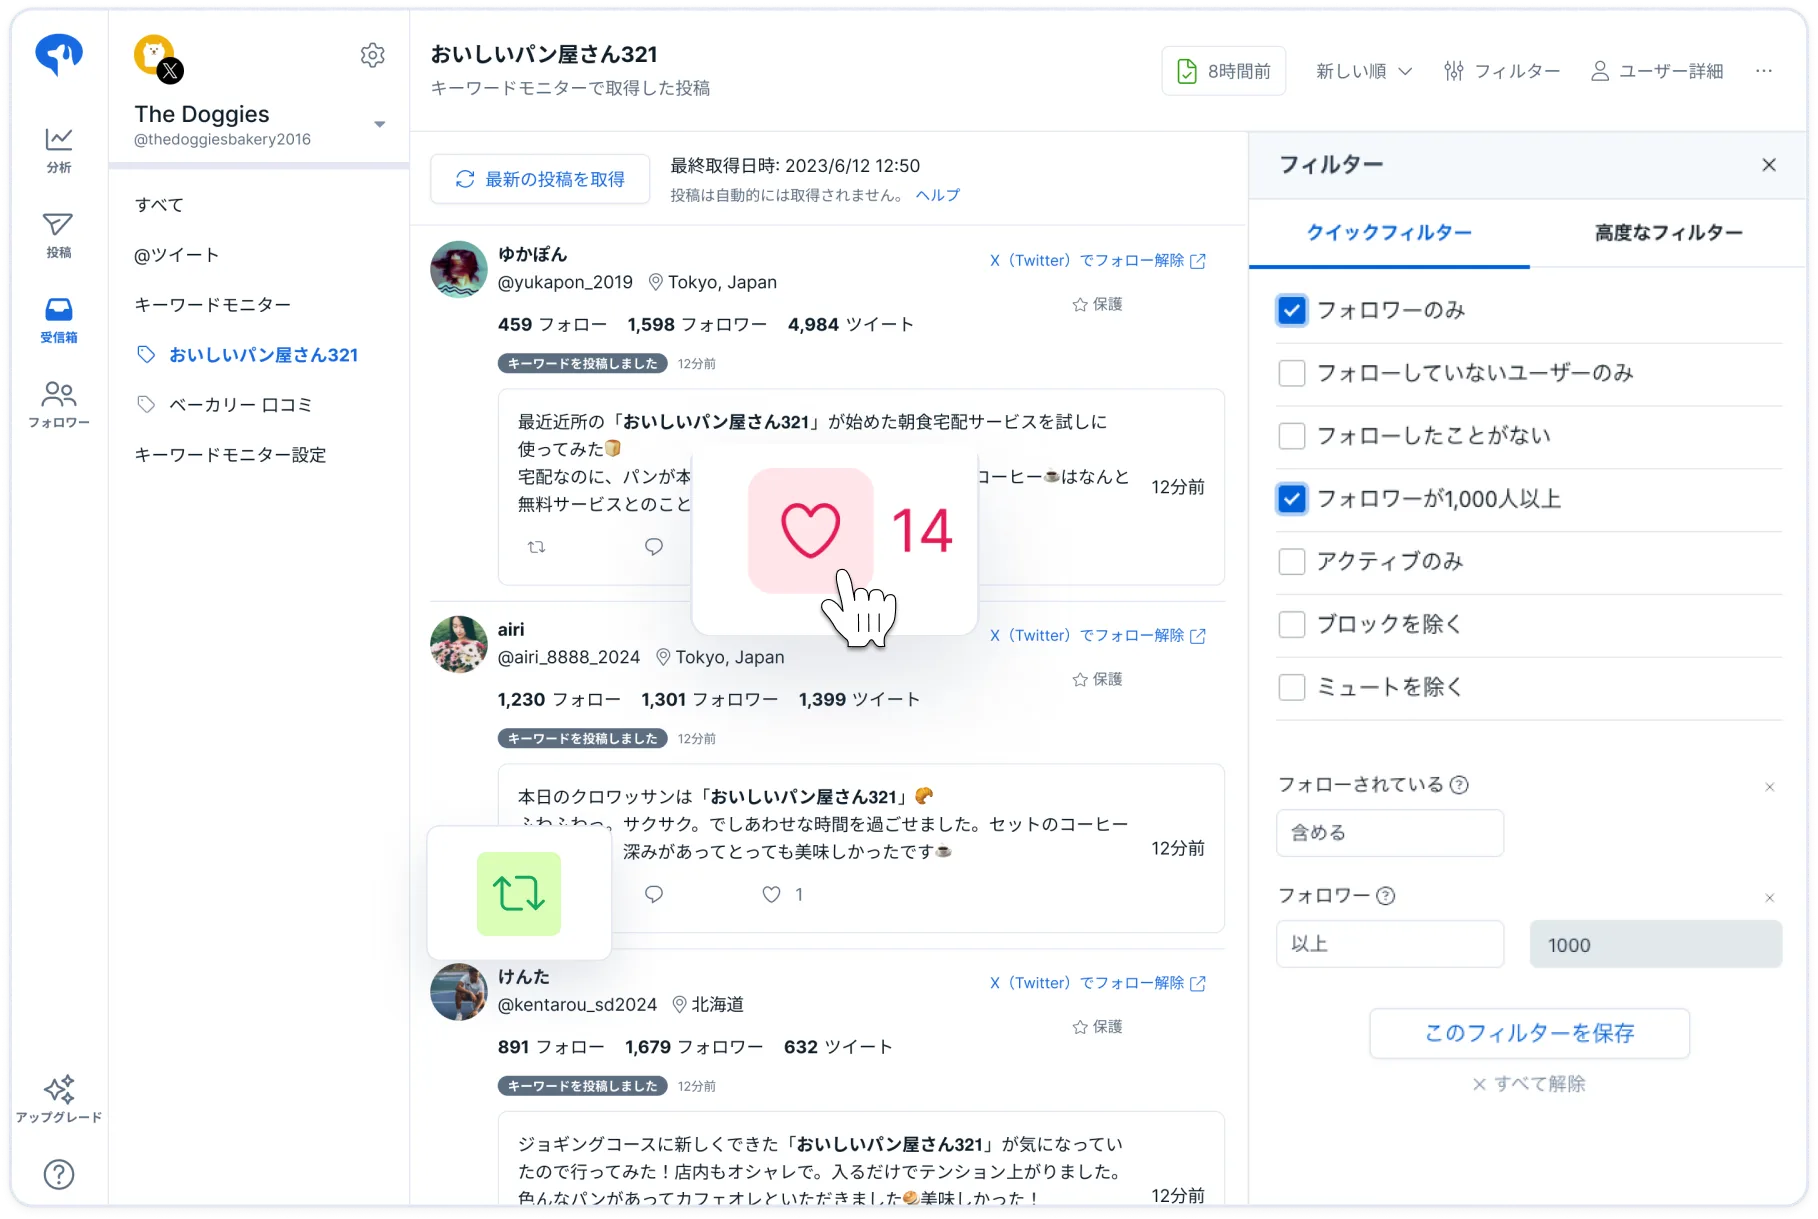Open the 新しい順 sort dropdown

pyautogui.click(x=1363, y=71)
